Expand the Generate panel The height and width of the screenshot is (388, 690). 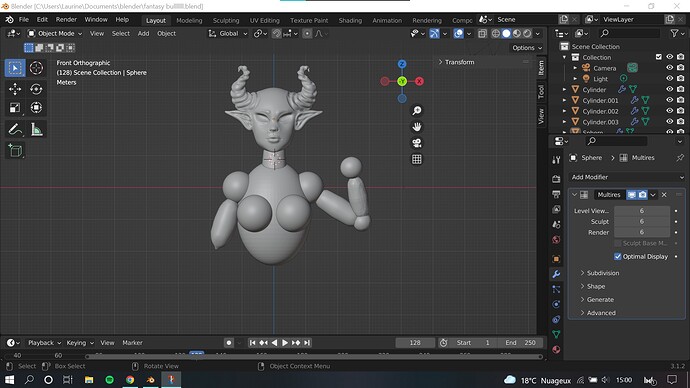coord(597,300)
